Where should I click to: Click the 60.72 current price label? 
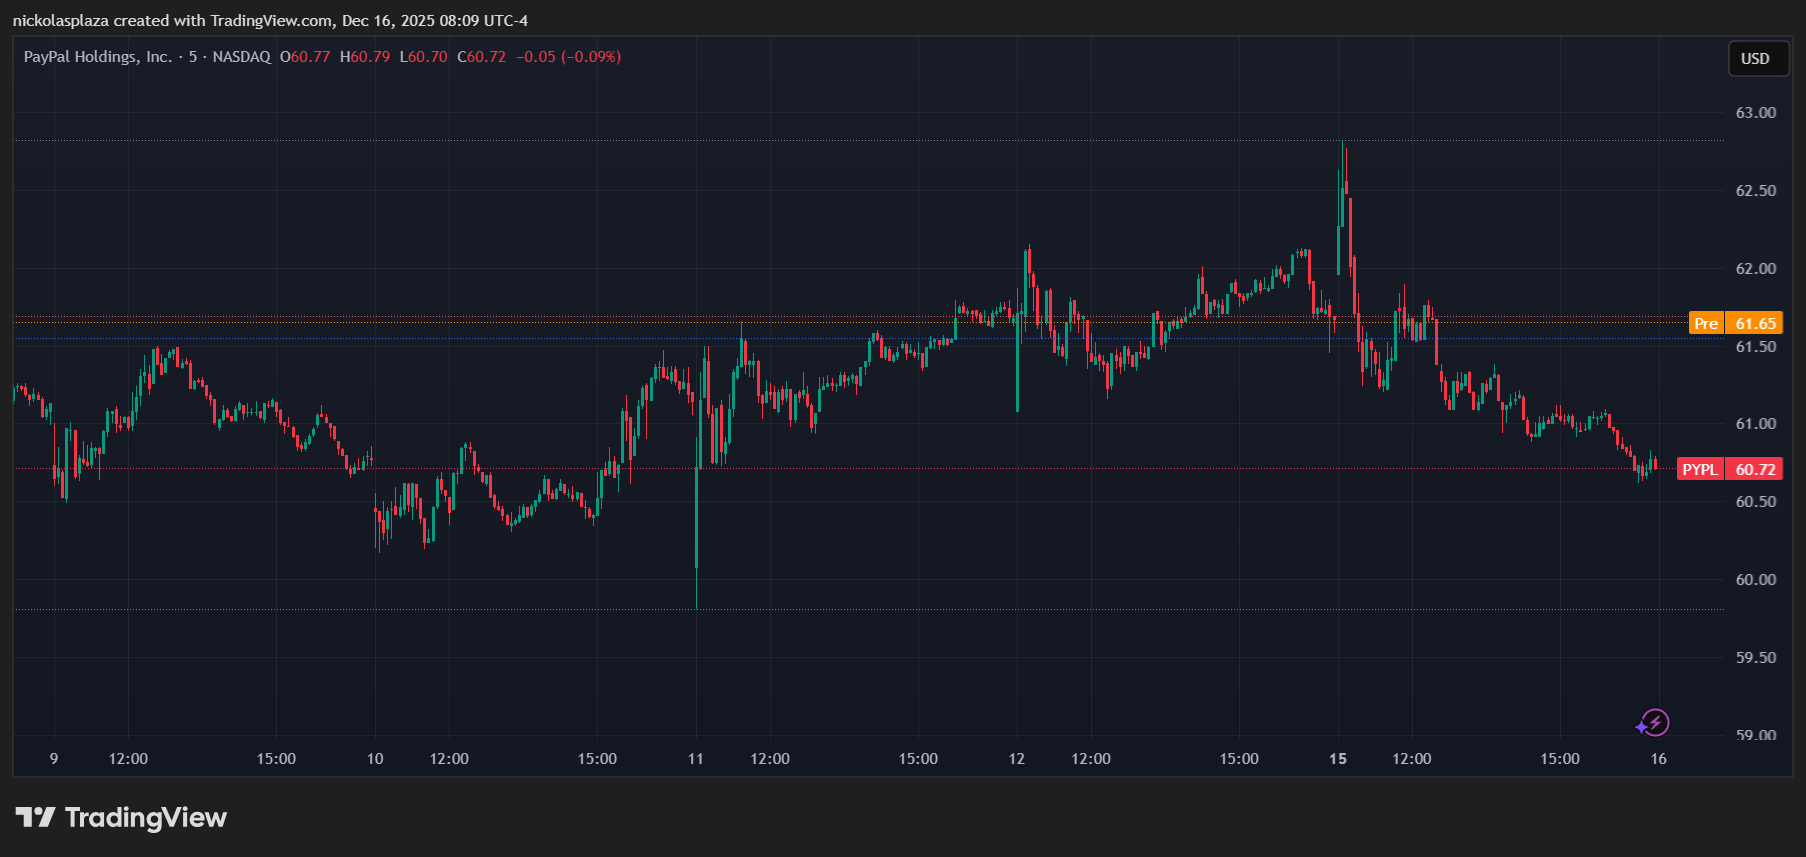[x=1755, y=469]
